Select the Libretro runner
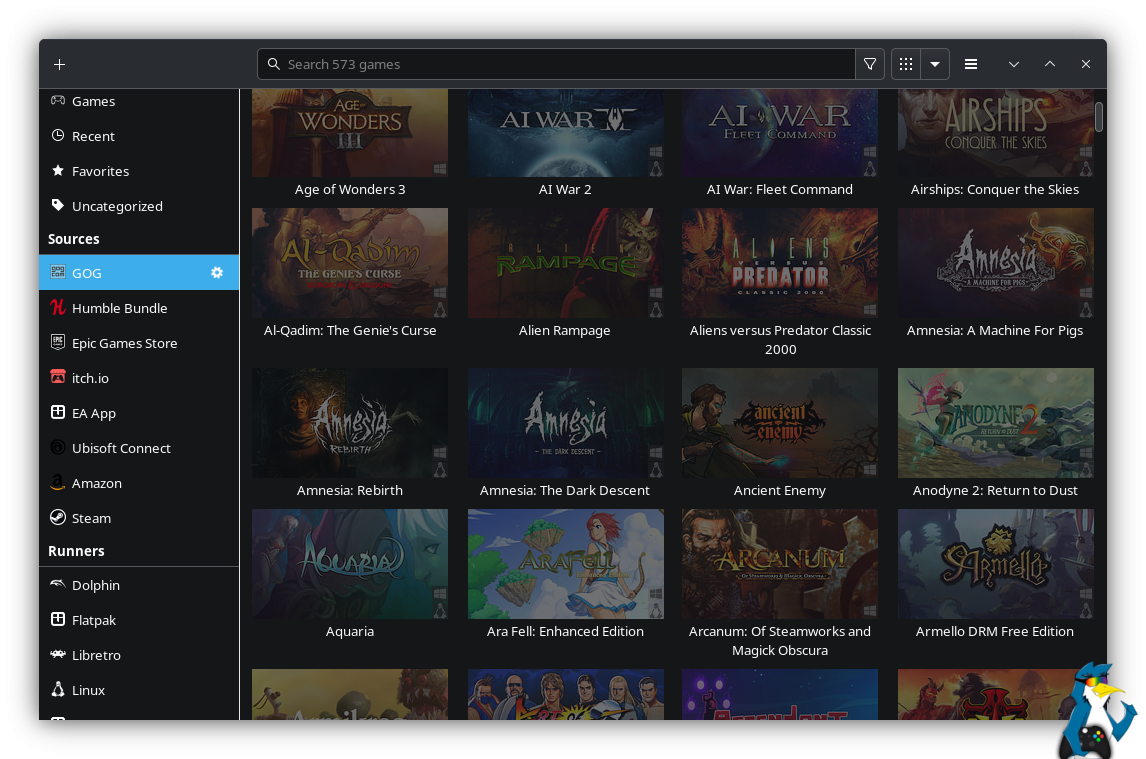Viewport: 1146px width, 759px height. pyautogui.click(x=96, y=655)
